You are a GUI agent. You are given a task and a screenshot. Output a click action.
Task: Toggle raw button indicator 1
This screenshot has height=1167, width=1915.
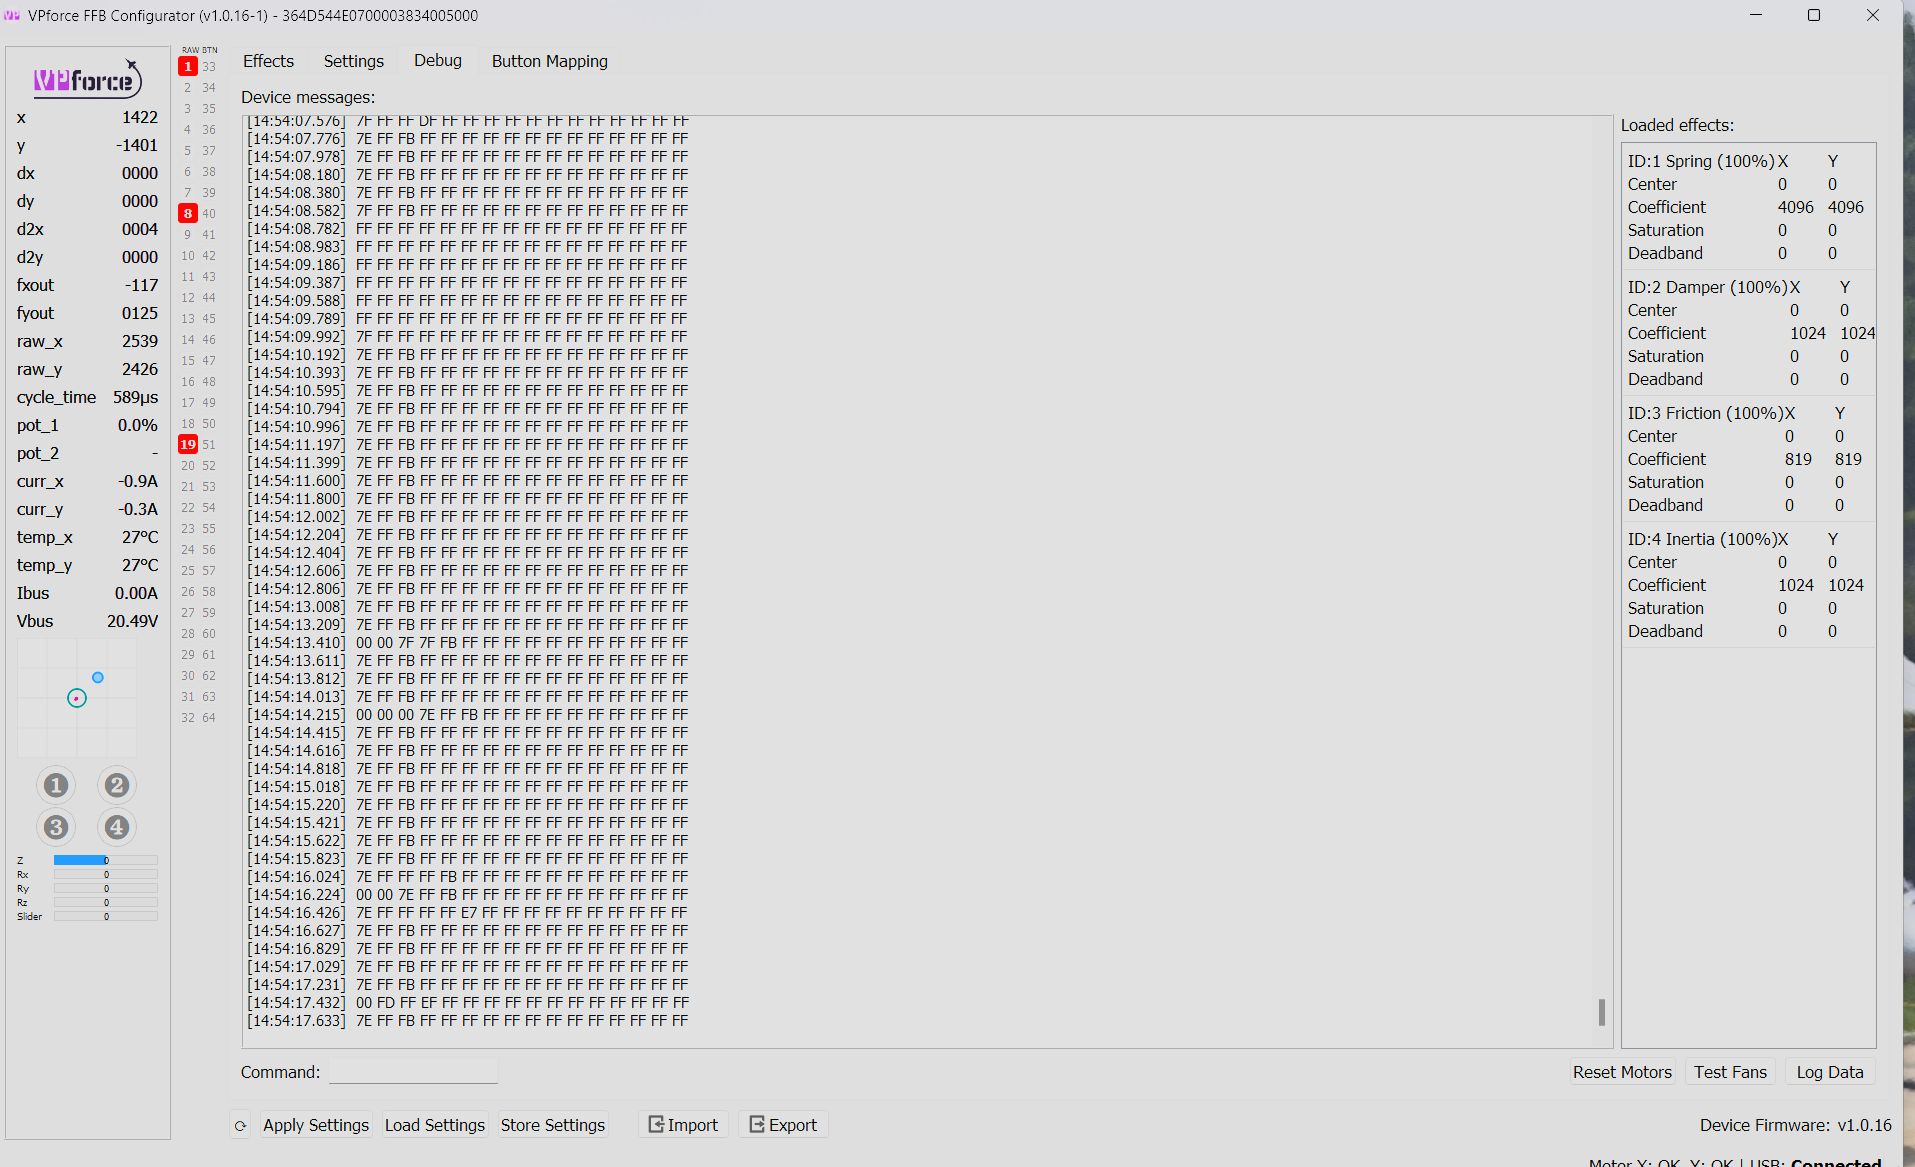point(187,66)
